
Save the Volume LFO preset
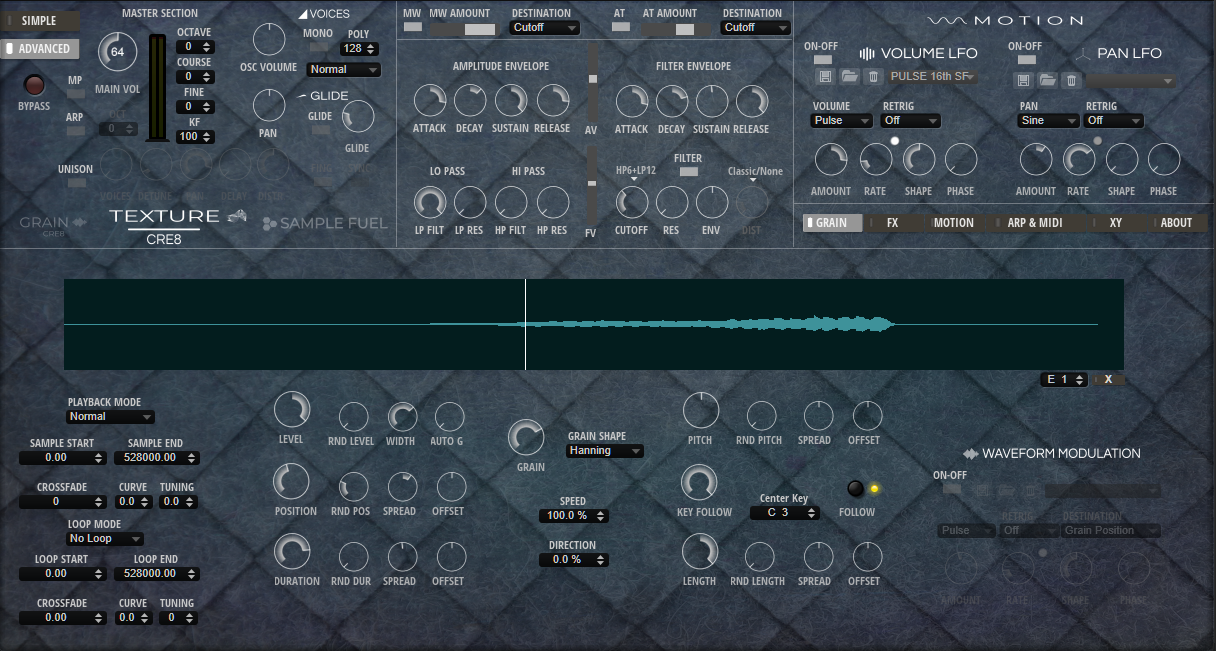[825, 77]
